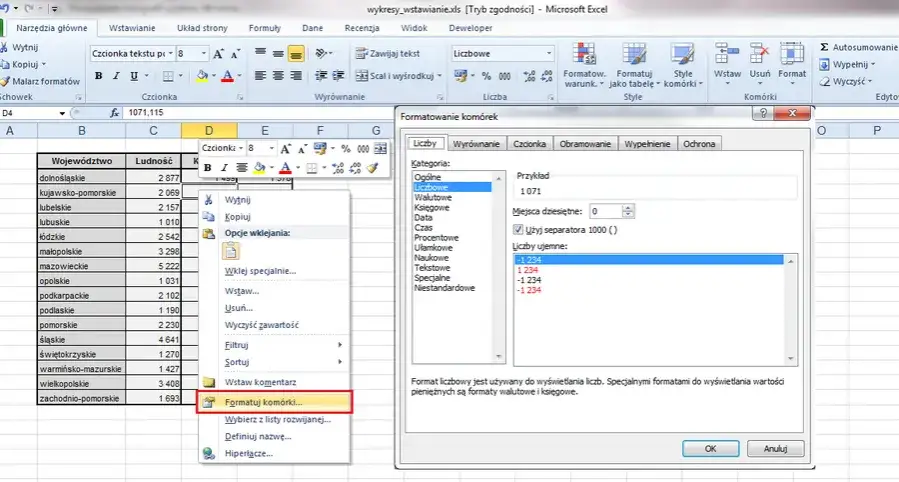Apply percent style from the Liczba group
The image size is (899, 482).
pyautogui.click(x=487, y=75)
